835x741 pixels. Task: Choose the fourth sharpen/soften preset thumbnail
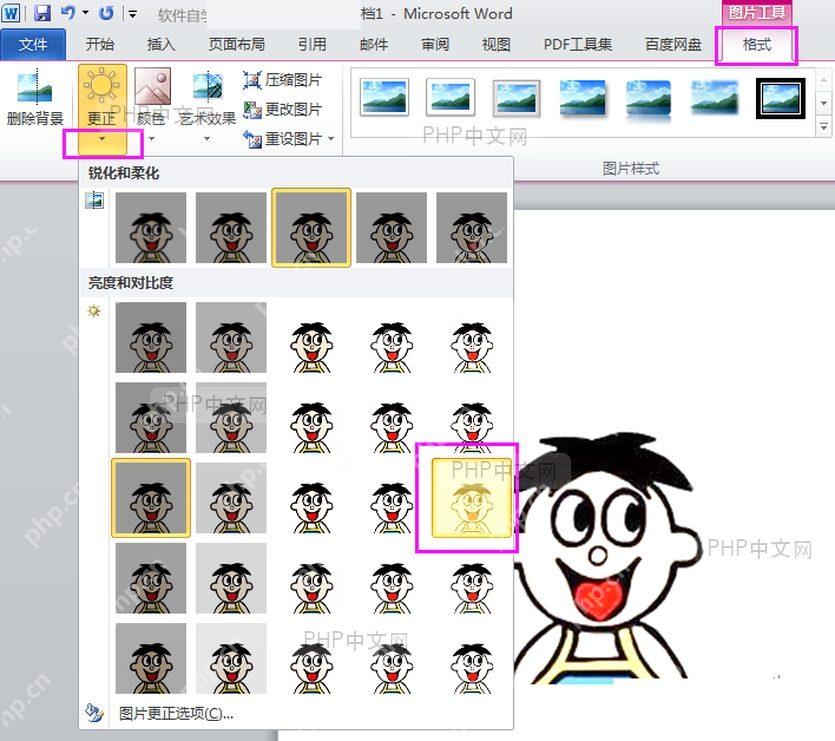pos(391,227)
